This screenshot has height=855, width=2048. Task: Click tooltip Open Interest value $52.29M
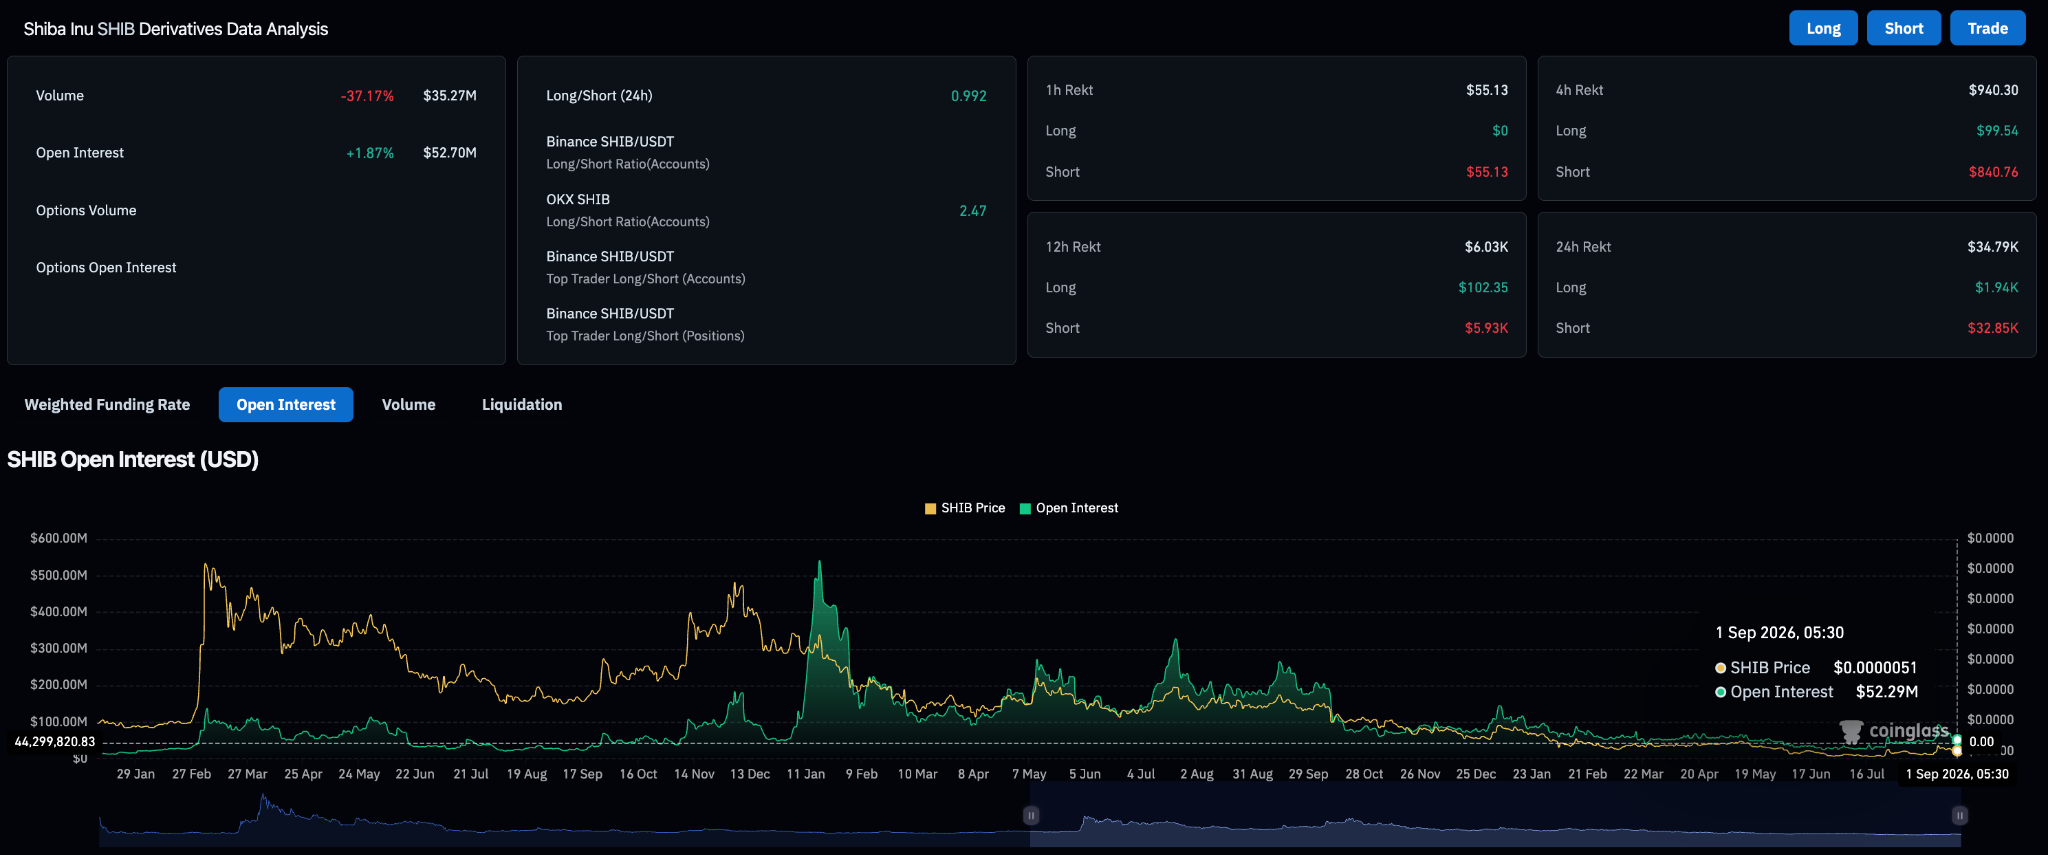click(x=1887, y=692)
